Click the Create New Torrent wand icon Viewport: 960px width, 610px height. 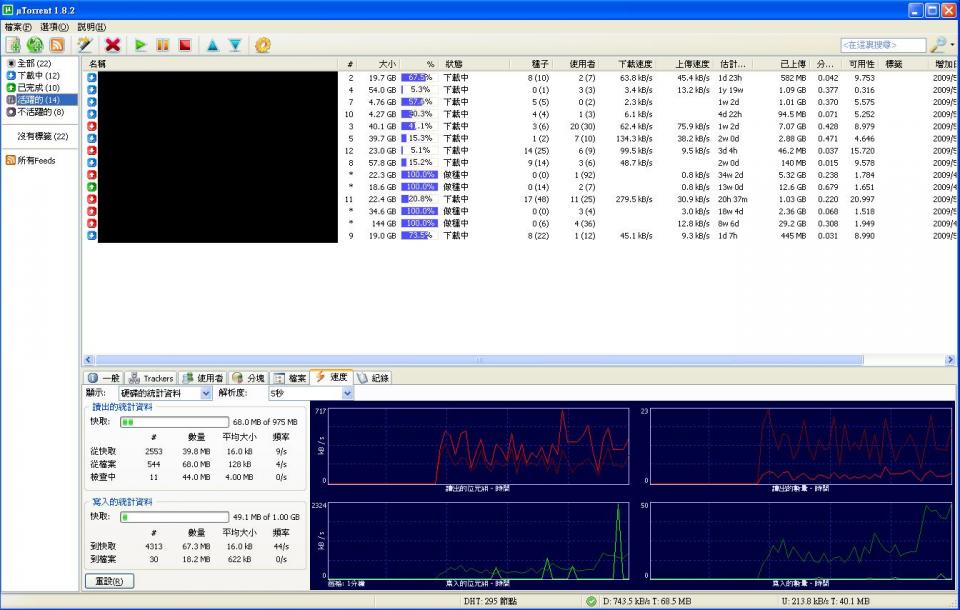point(85,45)
